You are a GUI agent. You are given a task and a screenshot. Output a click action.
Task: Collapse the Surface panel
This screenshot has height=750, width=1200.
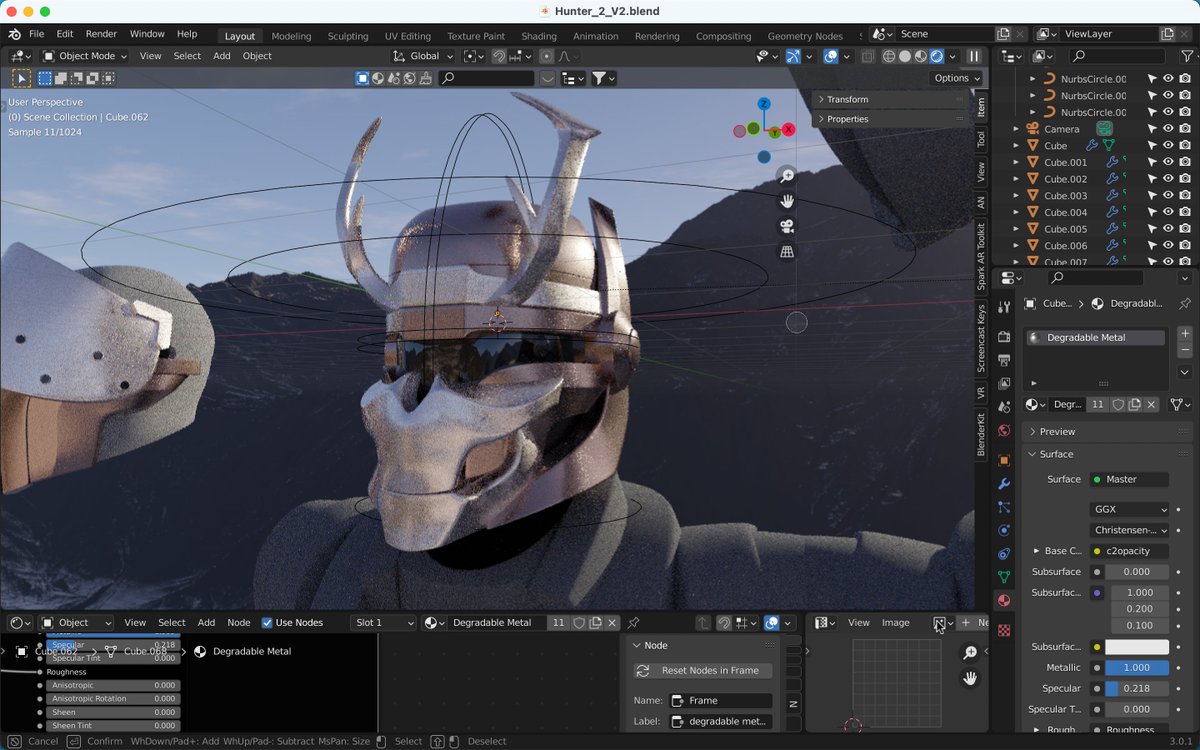1109,454
